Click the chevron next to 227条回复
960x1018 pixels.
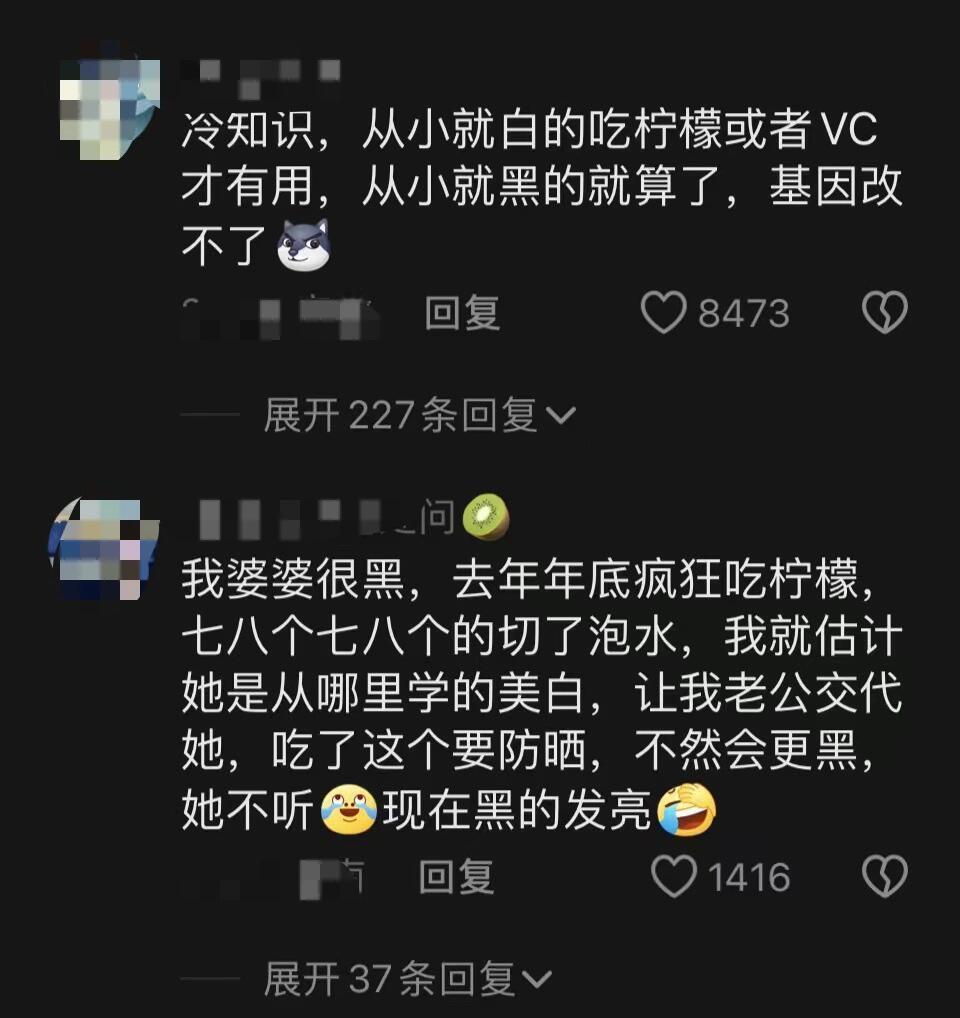[x=560, y=416]
